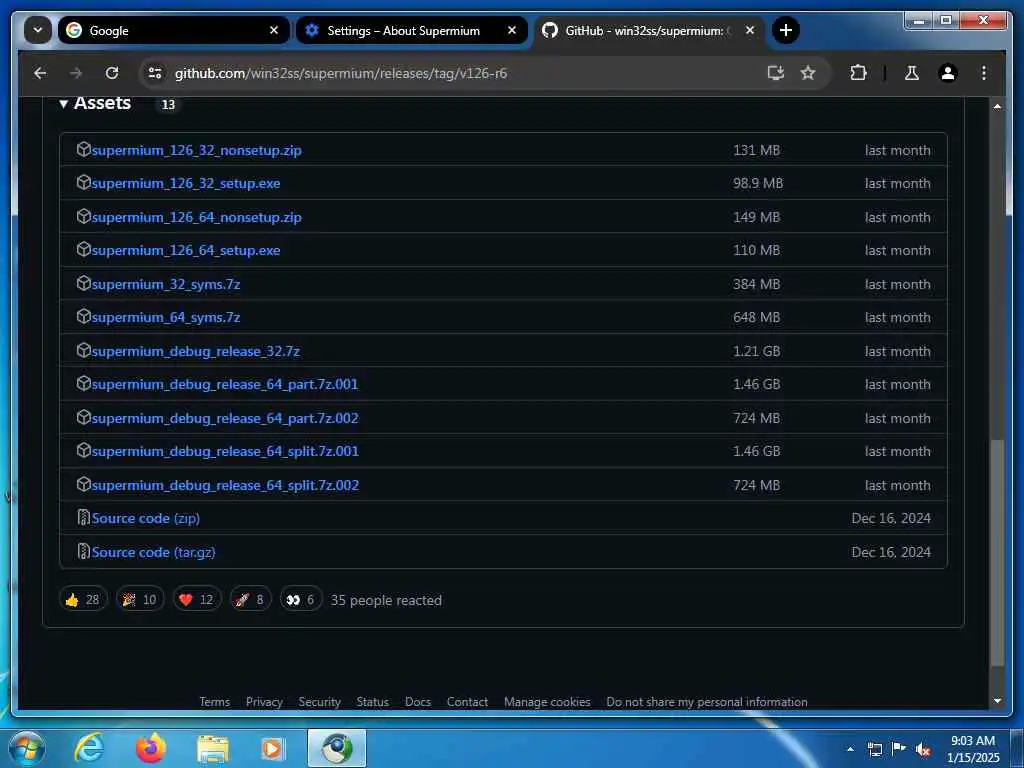
Task: Open the Extensions puzzle icon
Action: coord(858,73)
